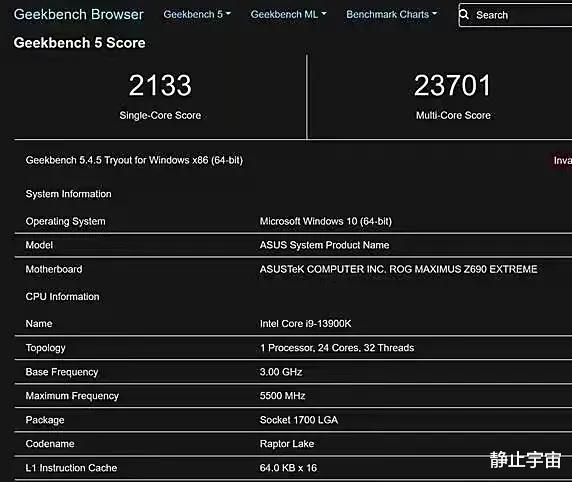Click the Name row label
This screenshot has width=572, height=482.
click(39, 324)
